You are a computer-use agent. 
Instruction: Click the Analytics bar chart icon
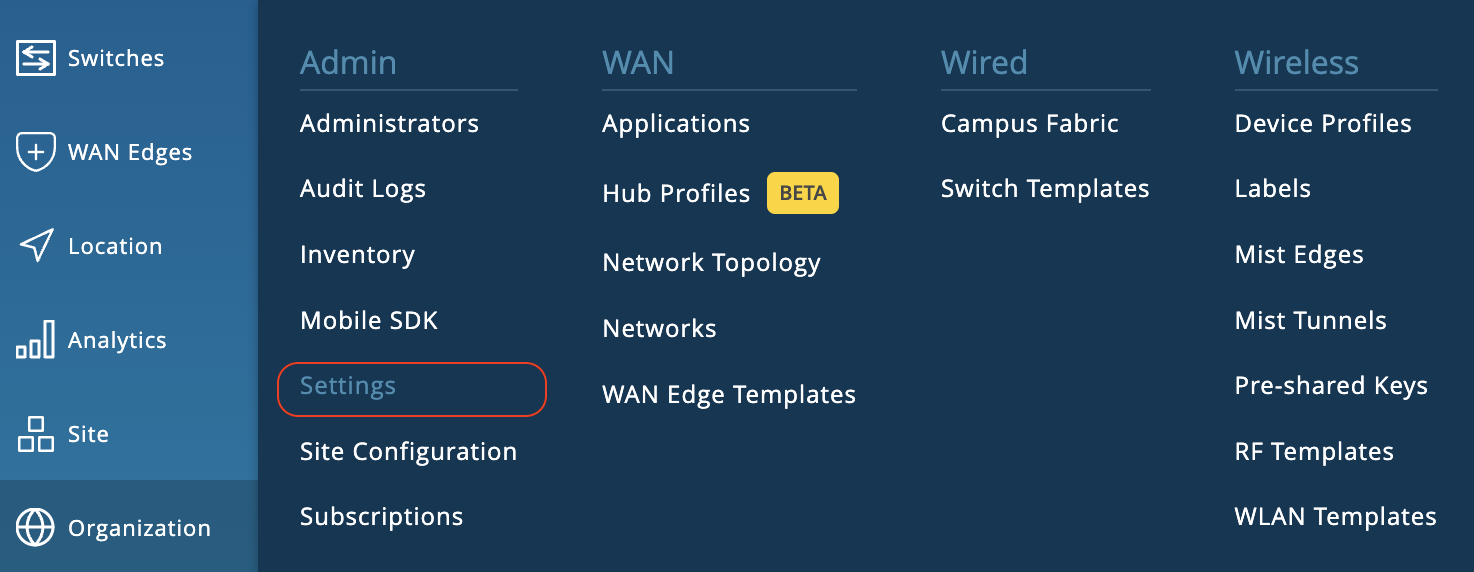pyautogui.click(x=36, y=341)
